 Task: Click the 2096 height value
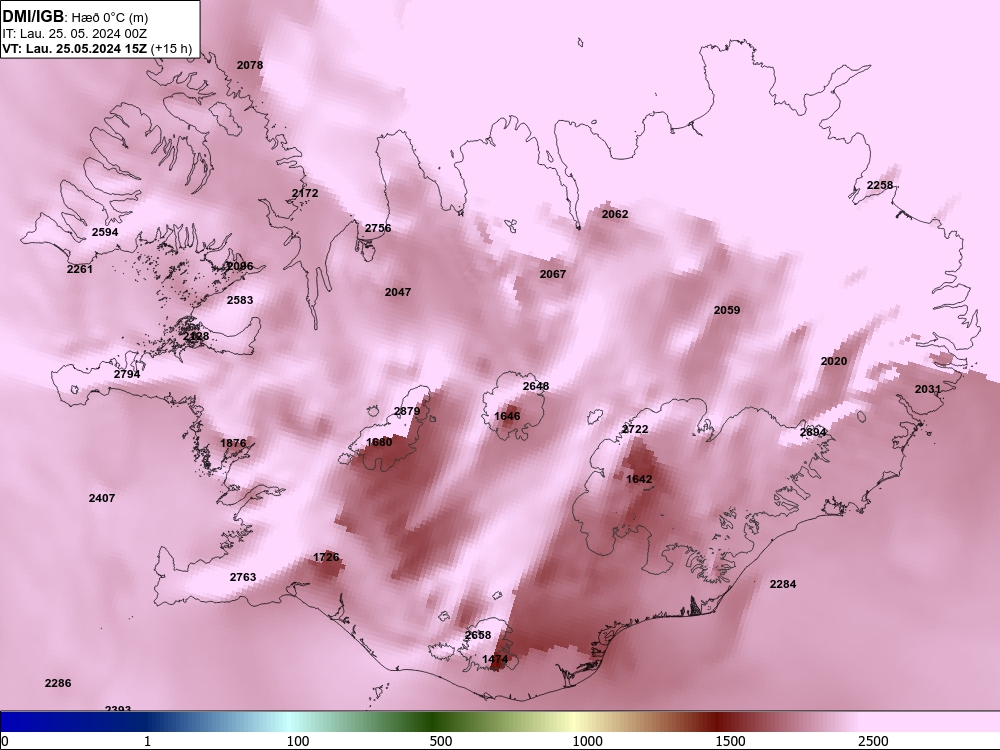tap(240, 266)
